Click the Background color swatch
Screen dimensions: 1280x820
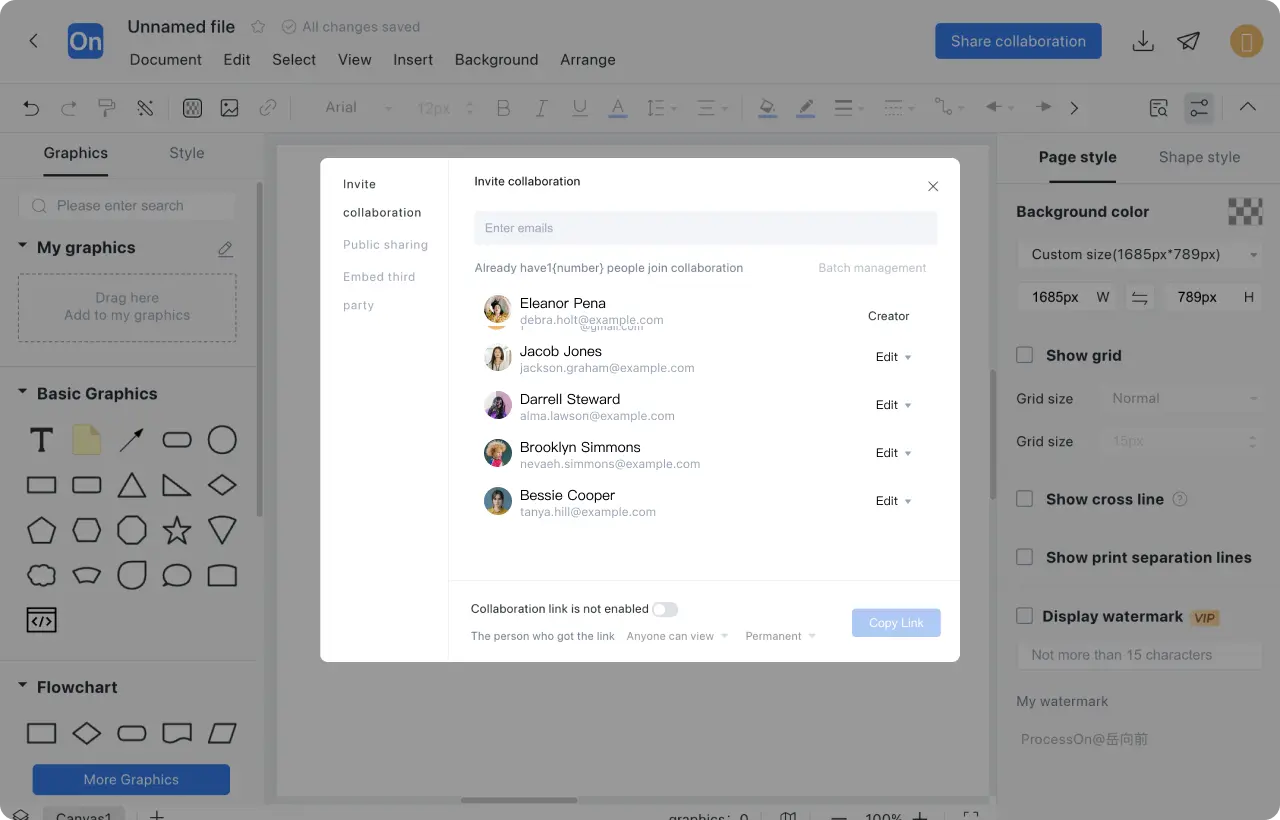point(1245,212)
